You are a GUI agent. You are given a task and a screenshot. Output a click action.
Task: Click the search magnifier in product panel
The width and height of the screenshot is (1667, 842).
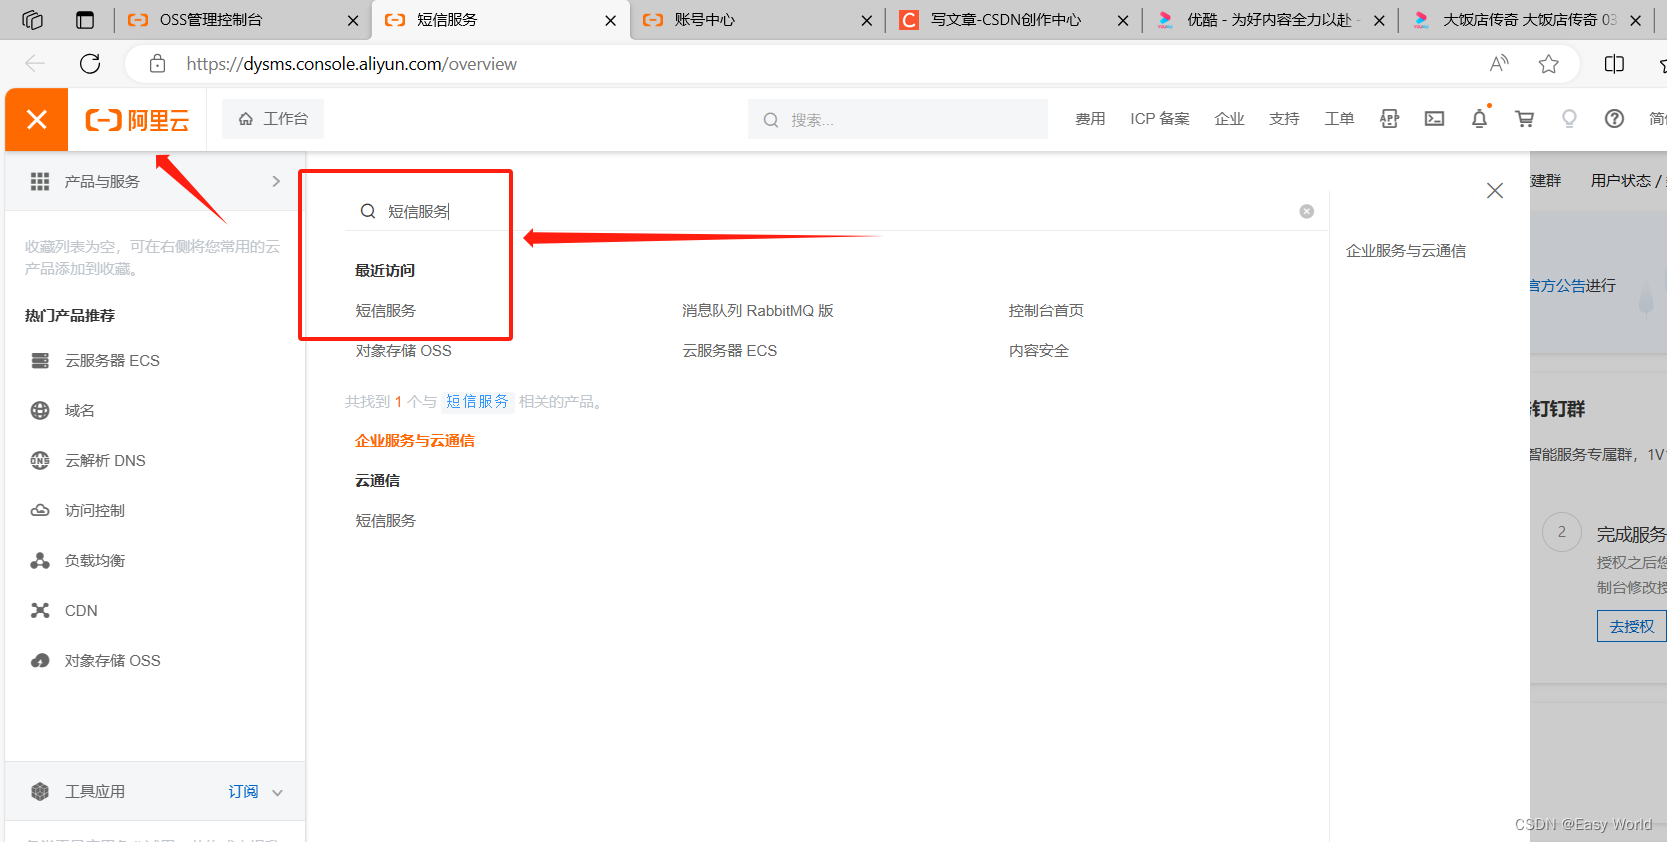coord(368,211)
